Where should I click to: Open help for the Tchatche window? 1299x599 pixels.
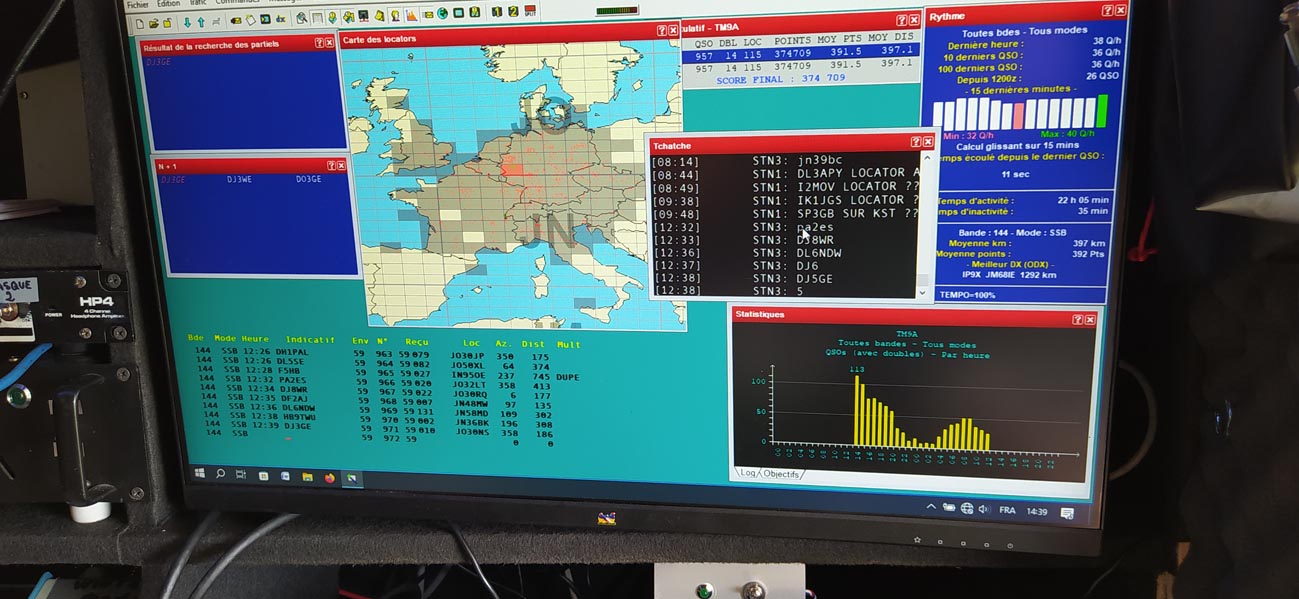pos(914,142)
